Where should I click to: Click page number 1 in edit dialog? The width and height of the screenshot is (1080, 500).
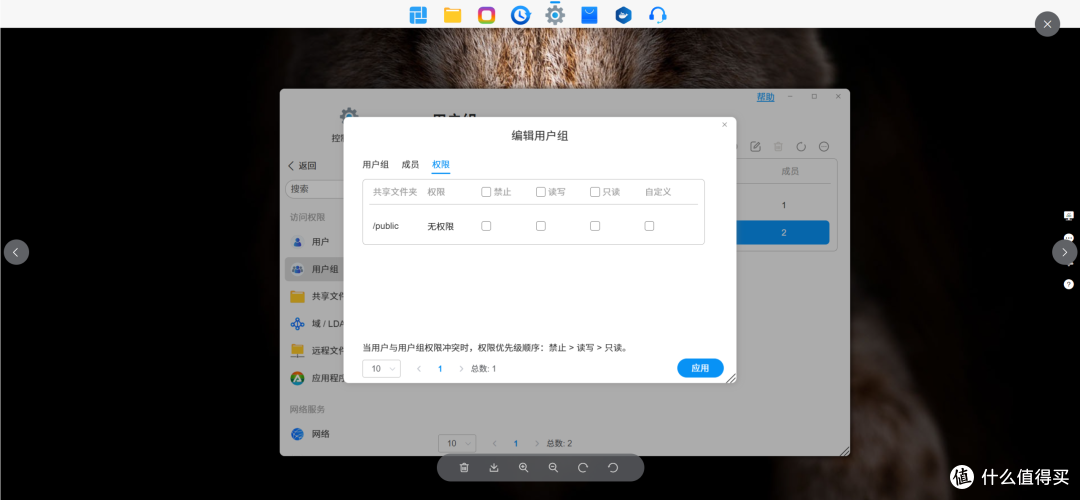coord(440,368)
